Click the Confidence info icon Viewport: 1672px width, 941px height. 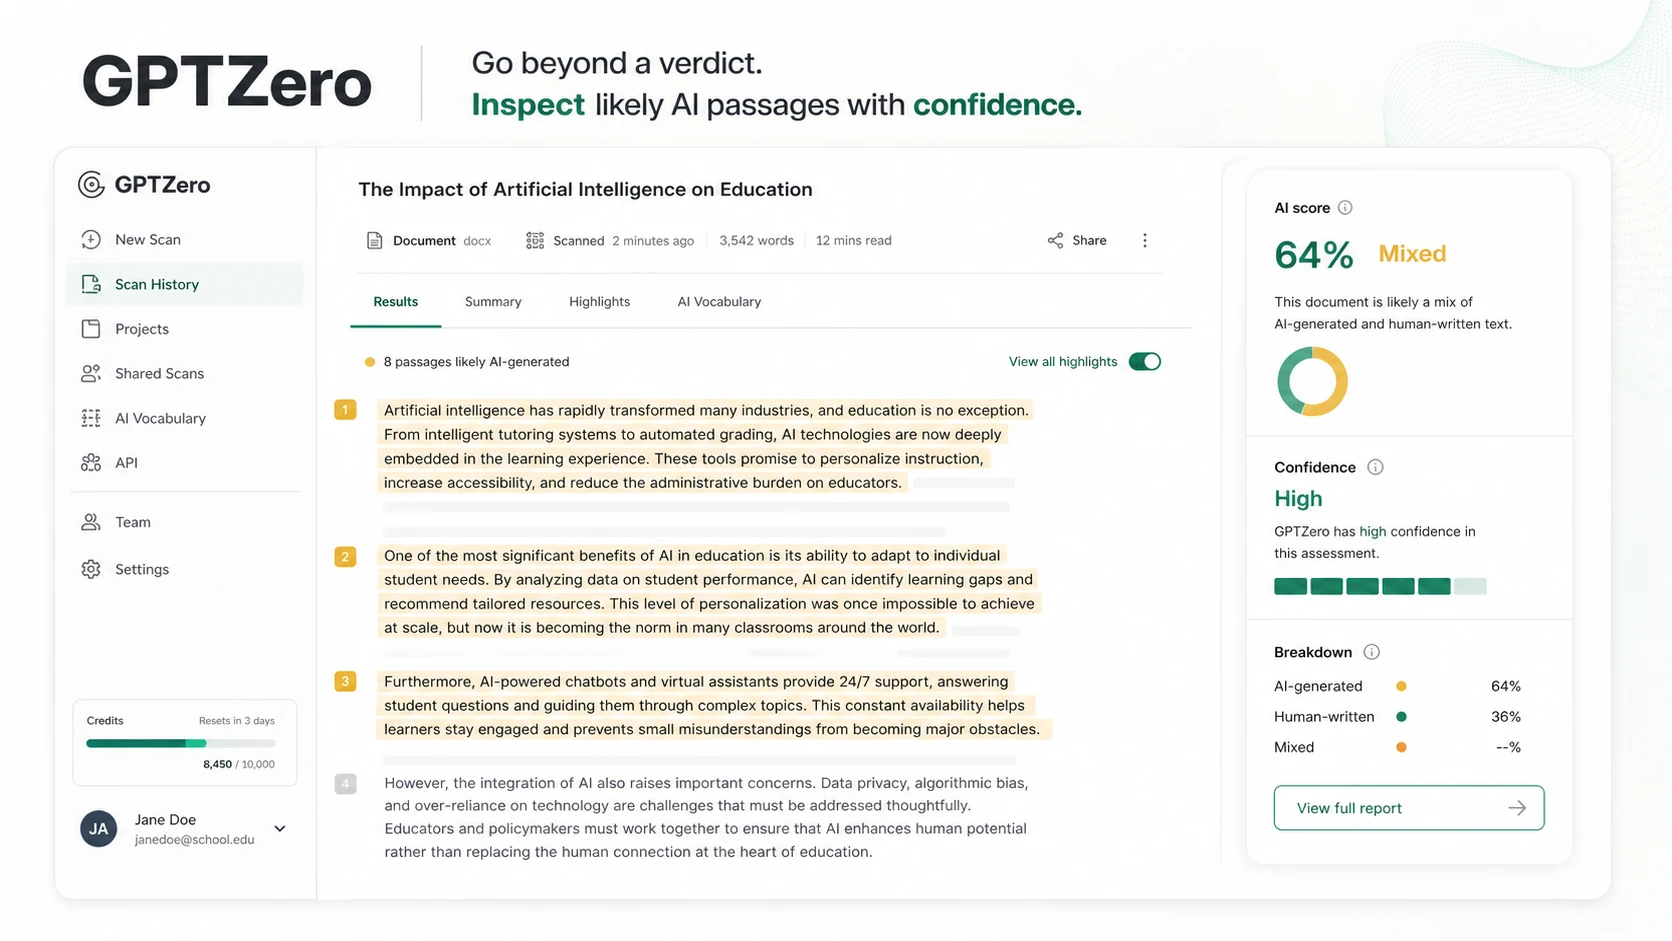tap(1375, 467)
